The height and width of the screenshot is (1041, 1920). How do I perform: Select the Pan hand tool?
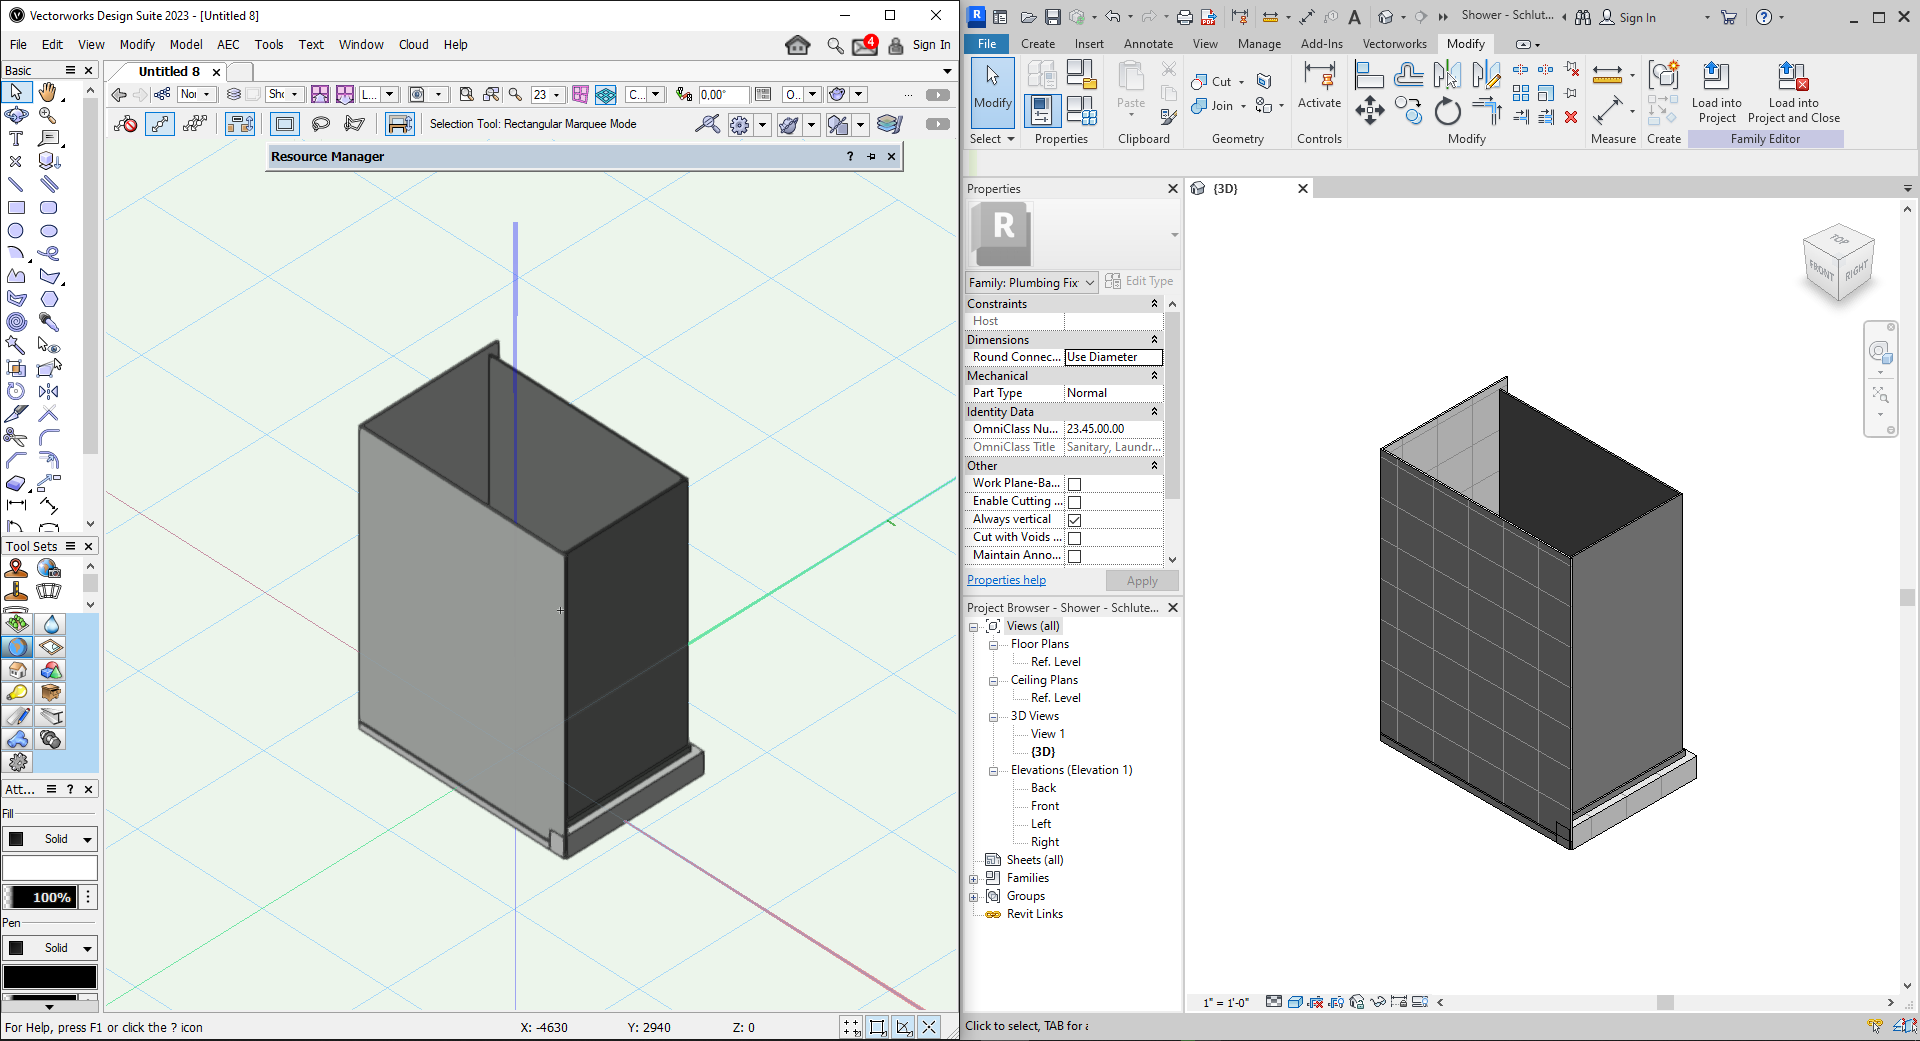pos(48,92)
